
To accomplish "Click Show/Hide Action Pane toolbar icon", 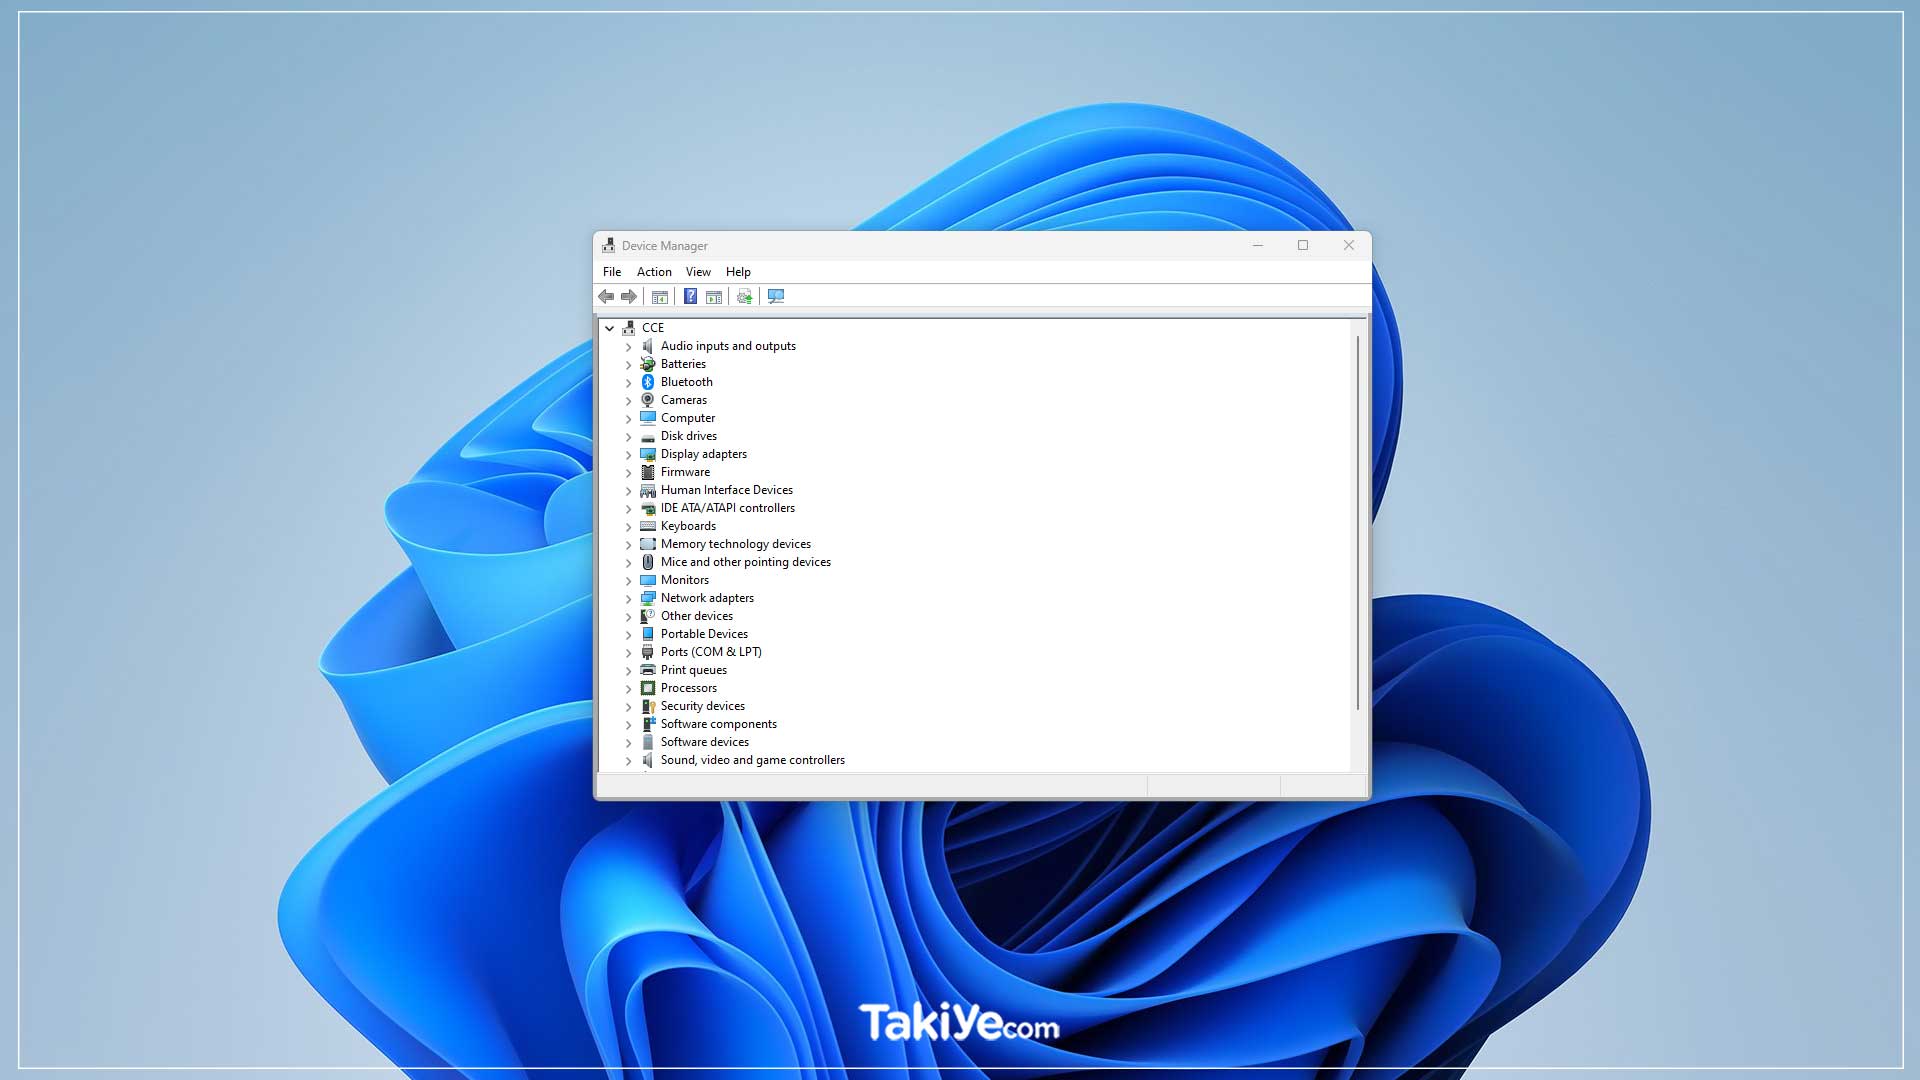I will [714, 296].
